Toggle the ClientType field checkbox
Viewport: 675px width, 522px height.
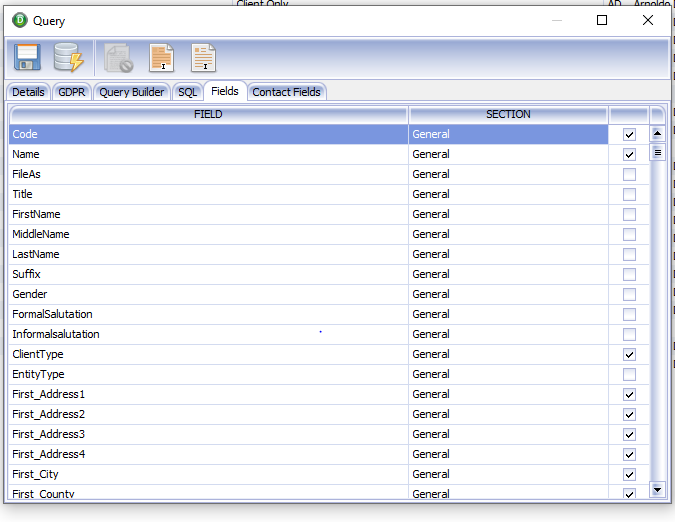(x=629, y=355)
